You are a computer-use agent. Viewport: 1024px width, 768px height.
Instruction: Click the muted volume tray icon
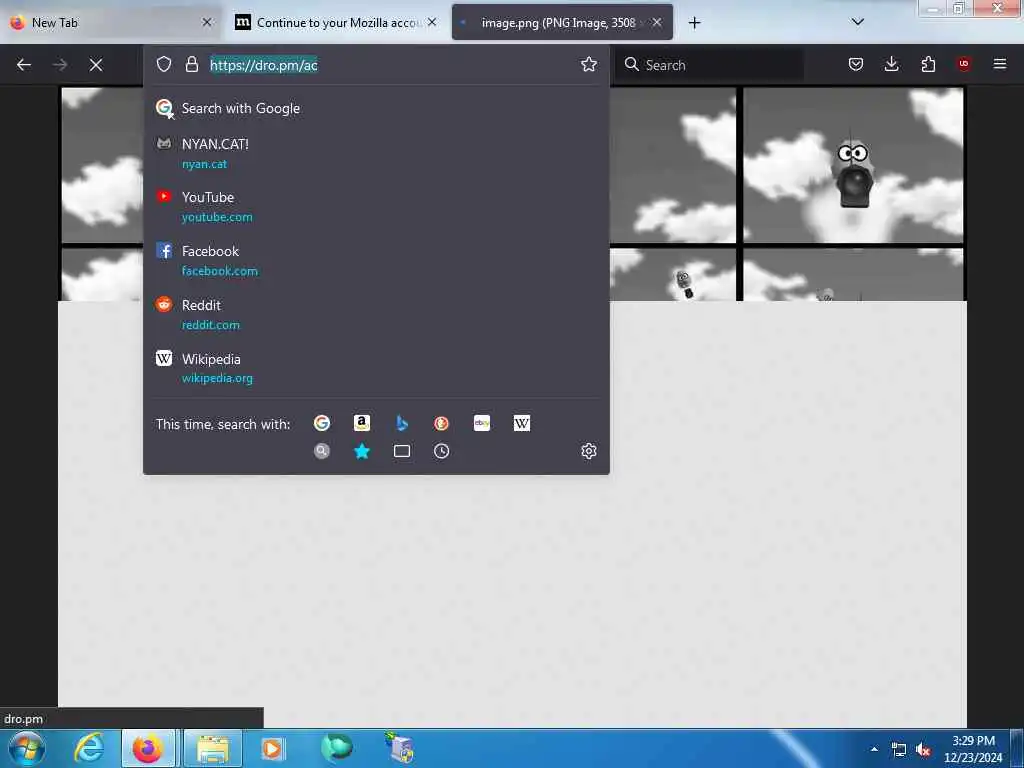point(923,750)
